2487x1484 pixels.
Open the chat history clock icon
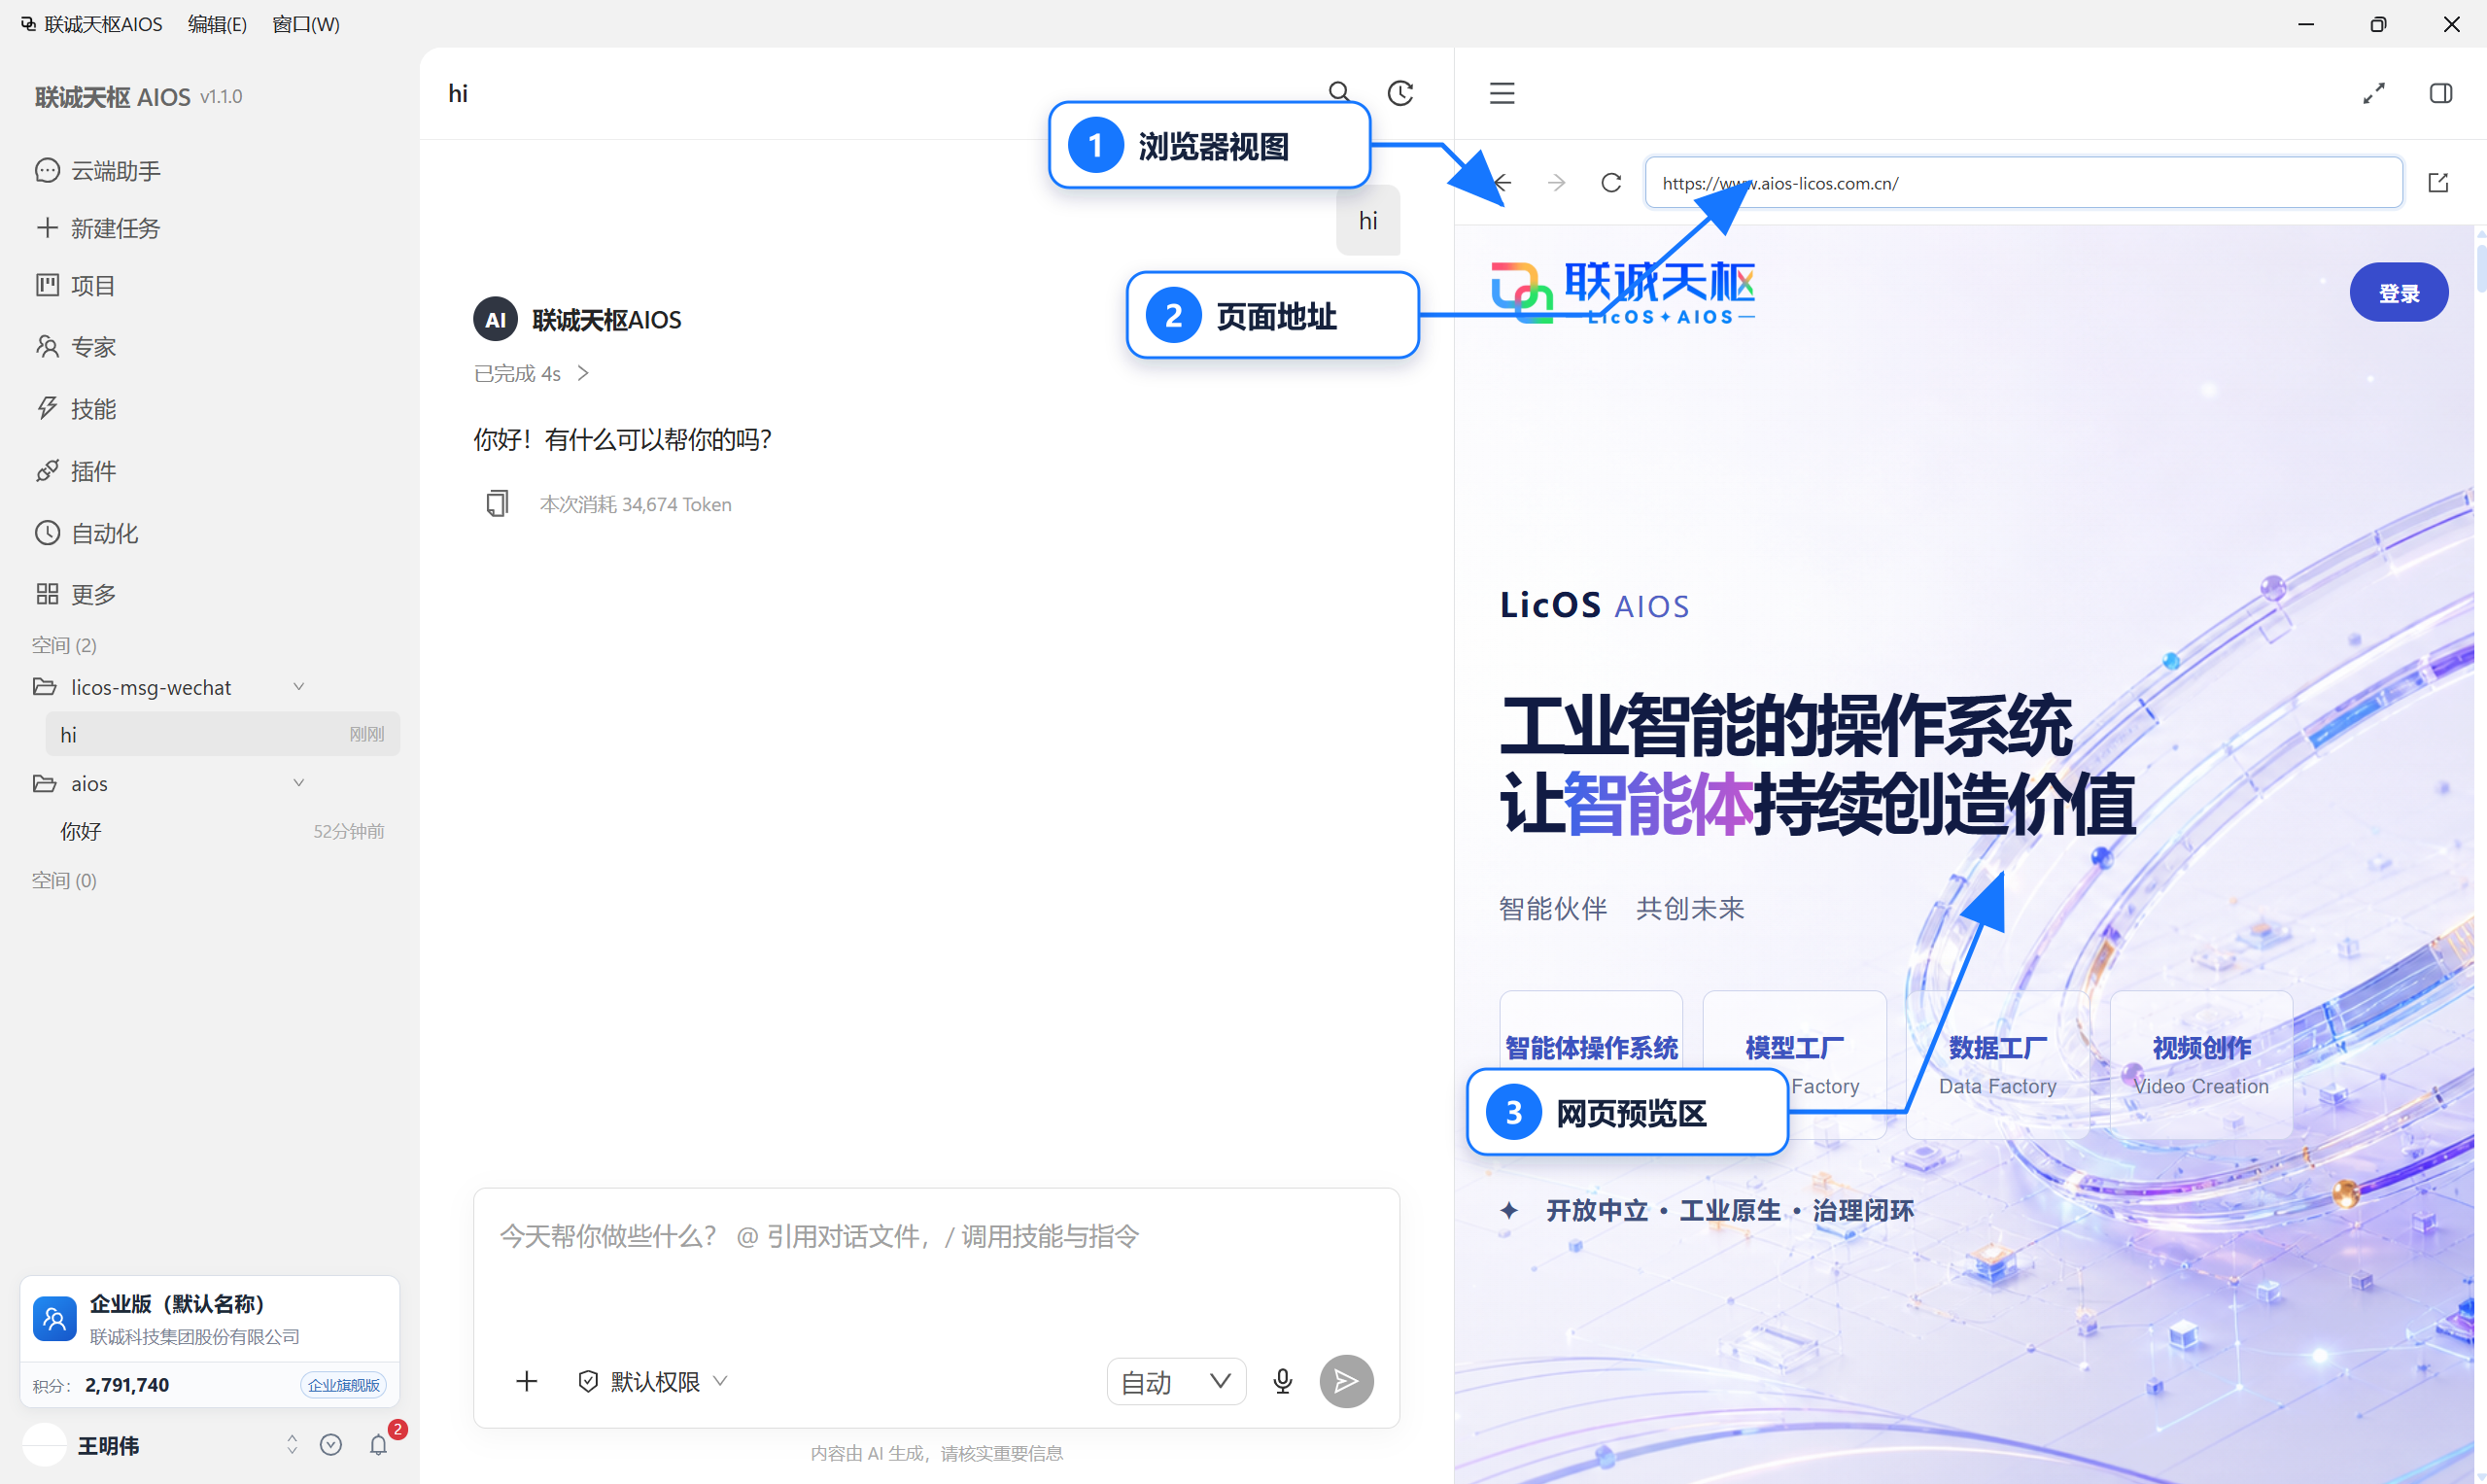pos(1400,93)
